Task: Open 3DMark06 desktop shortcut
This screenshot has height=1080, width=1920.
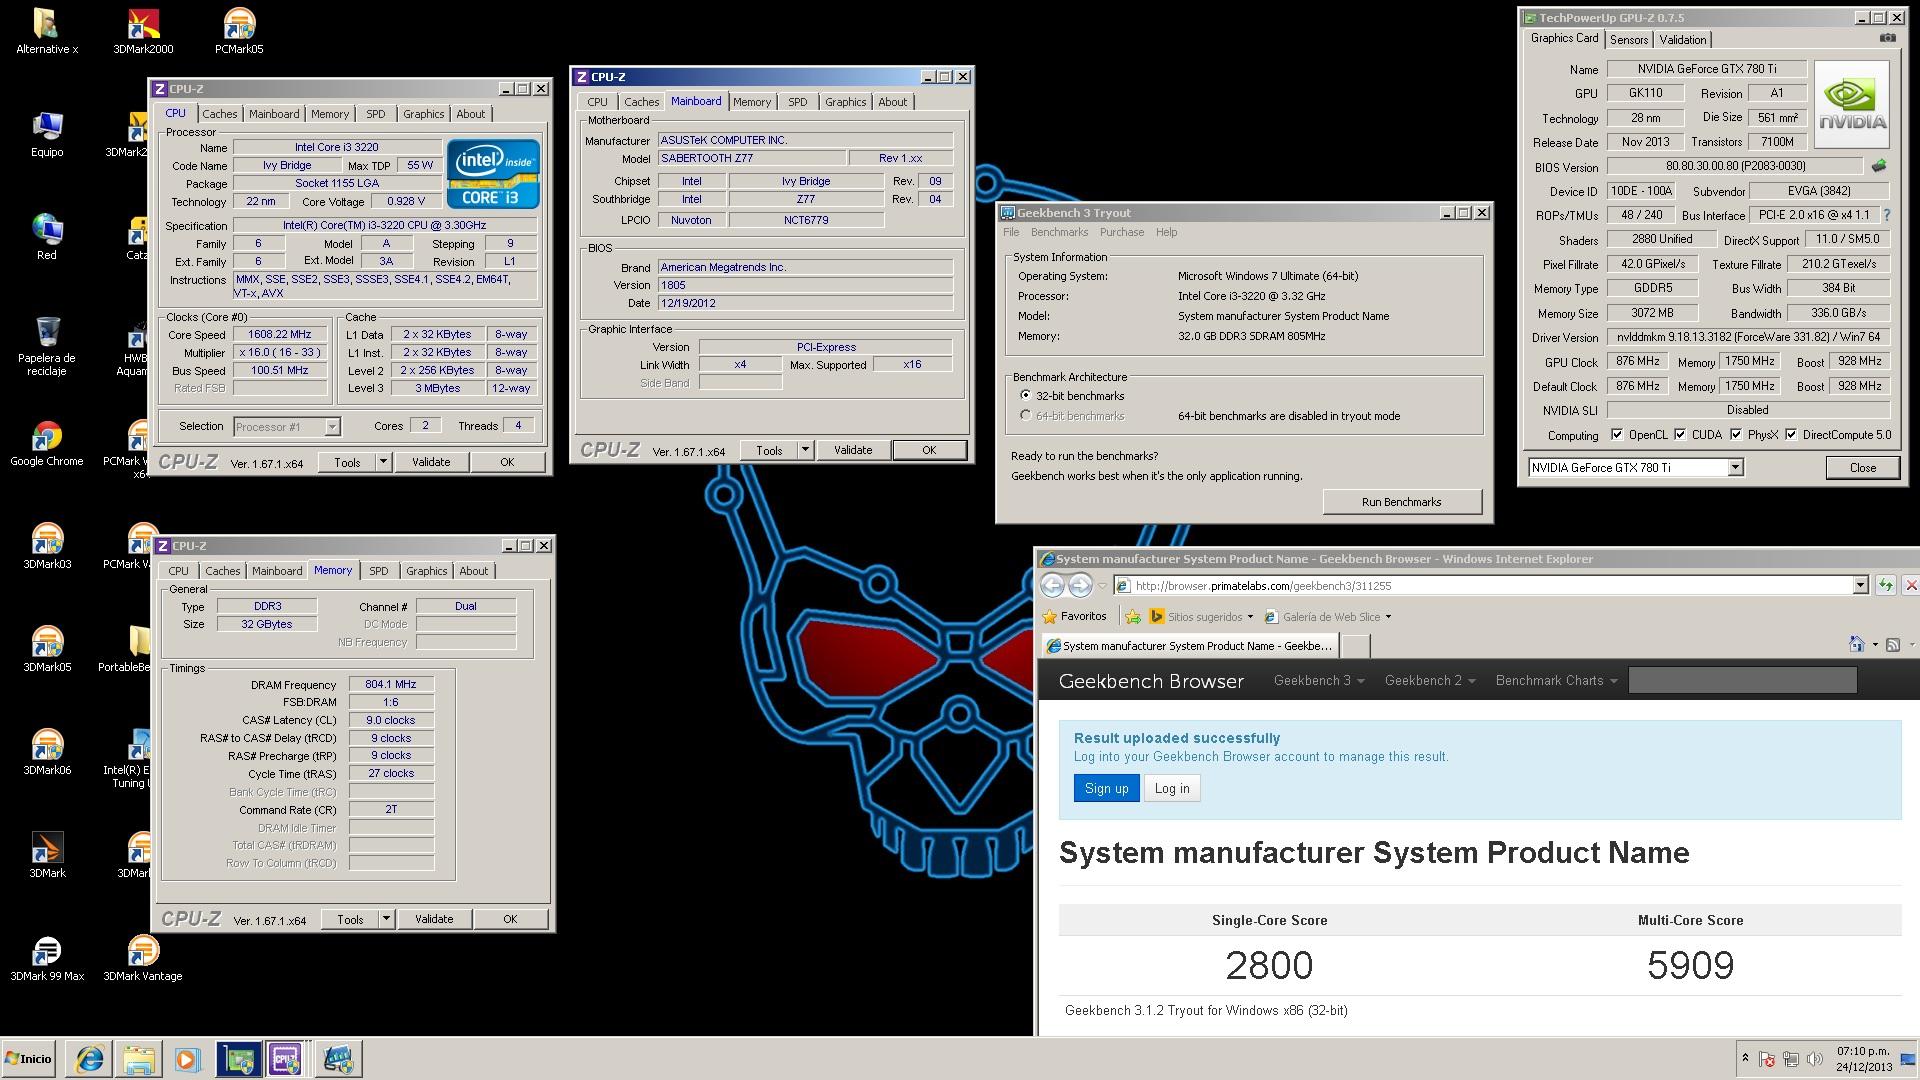Action: 47,753
